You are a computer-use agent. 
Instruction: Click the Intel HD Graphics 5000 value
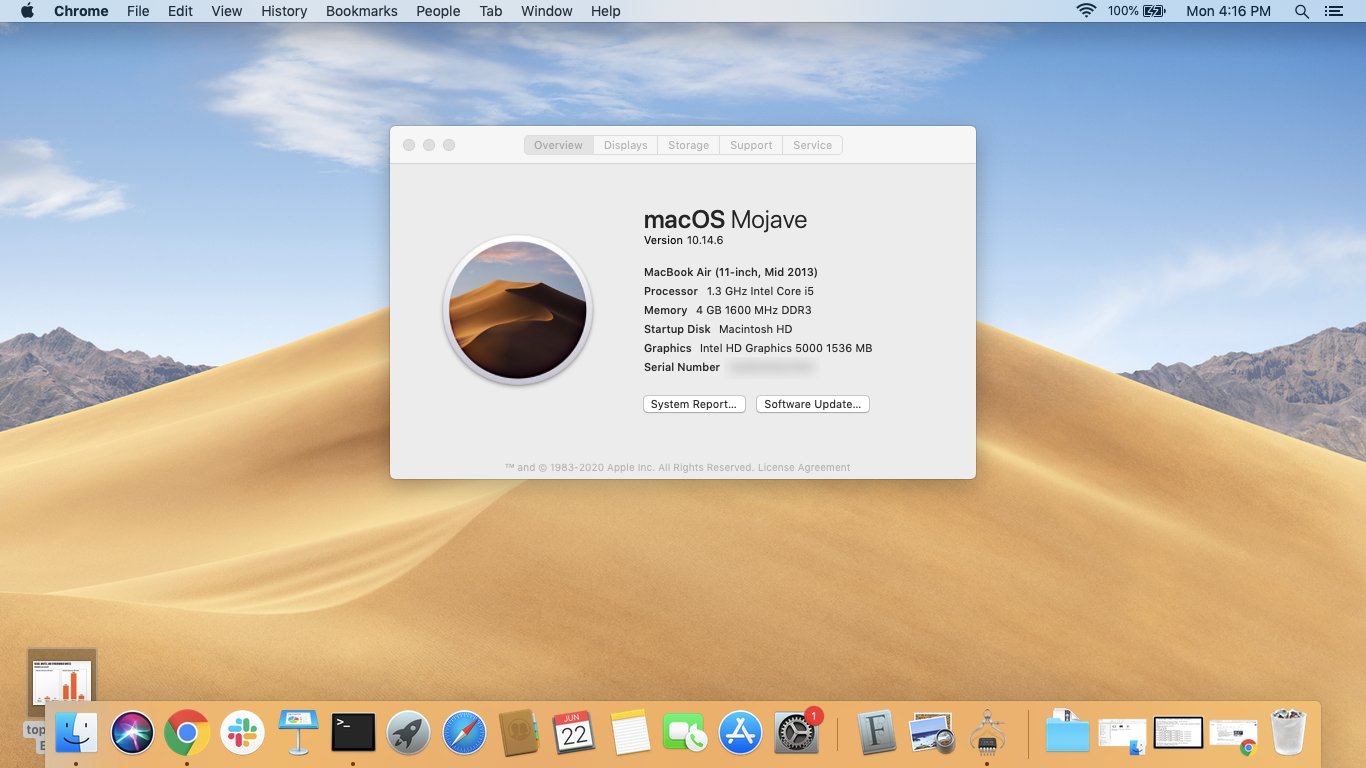pyautogui.click(x=786, y=348)
